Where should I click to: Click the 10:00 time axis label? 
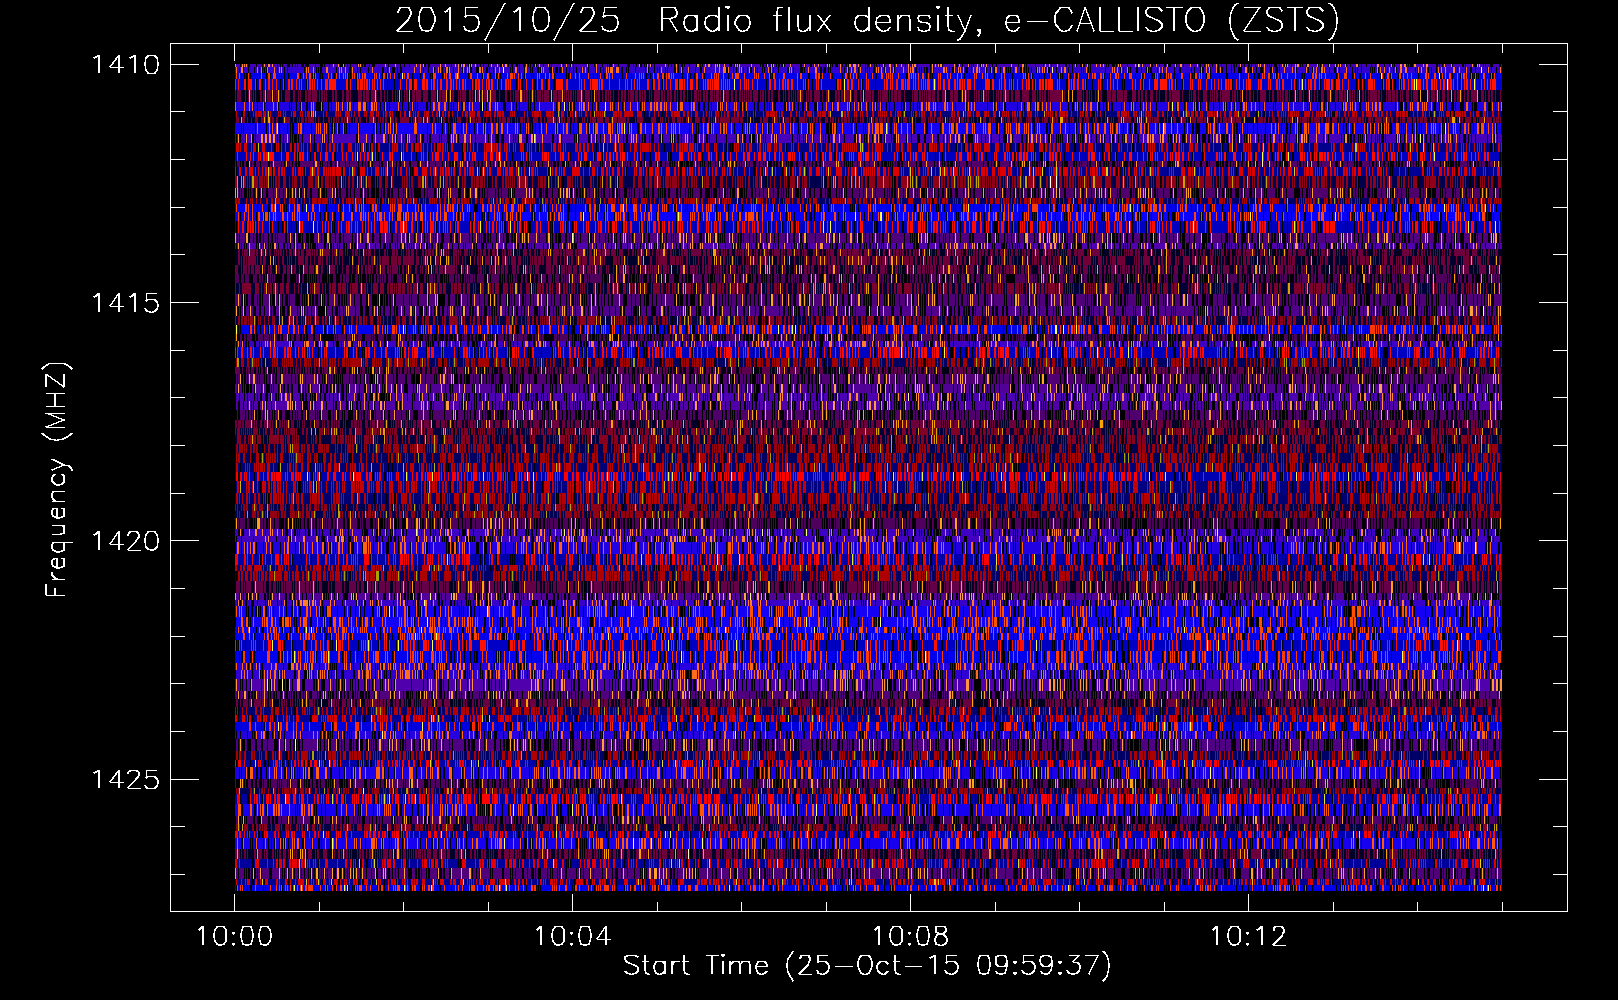click(x=234, y=936)
